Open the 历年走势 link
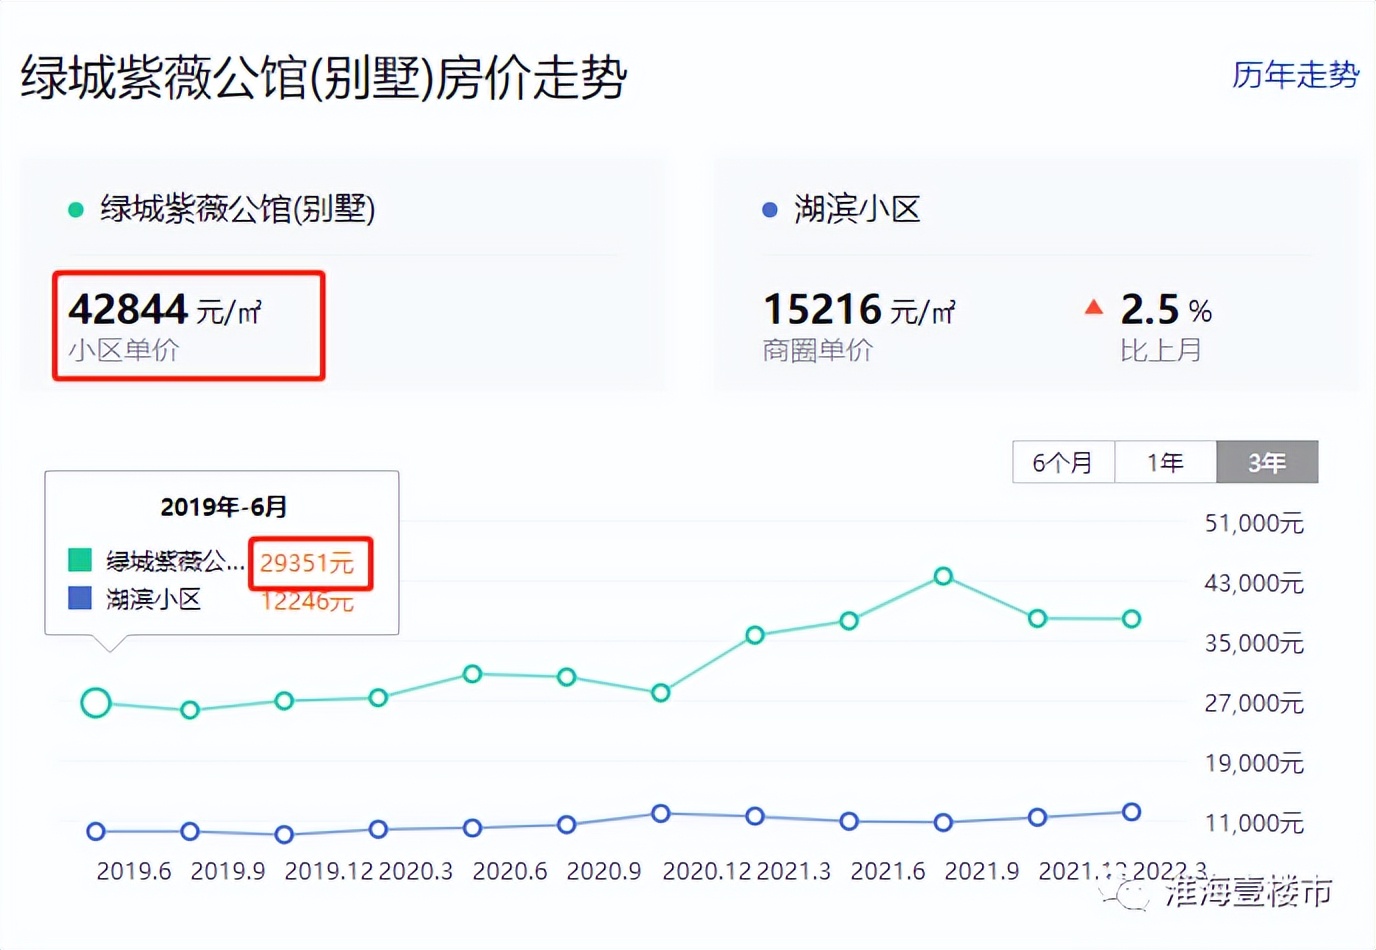Screen dimensions: 1376x950 point(1295,75)
